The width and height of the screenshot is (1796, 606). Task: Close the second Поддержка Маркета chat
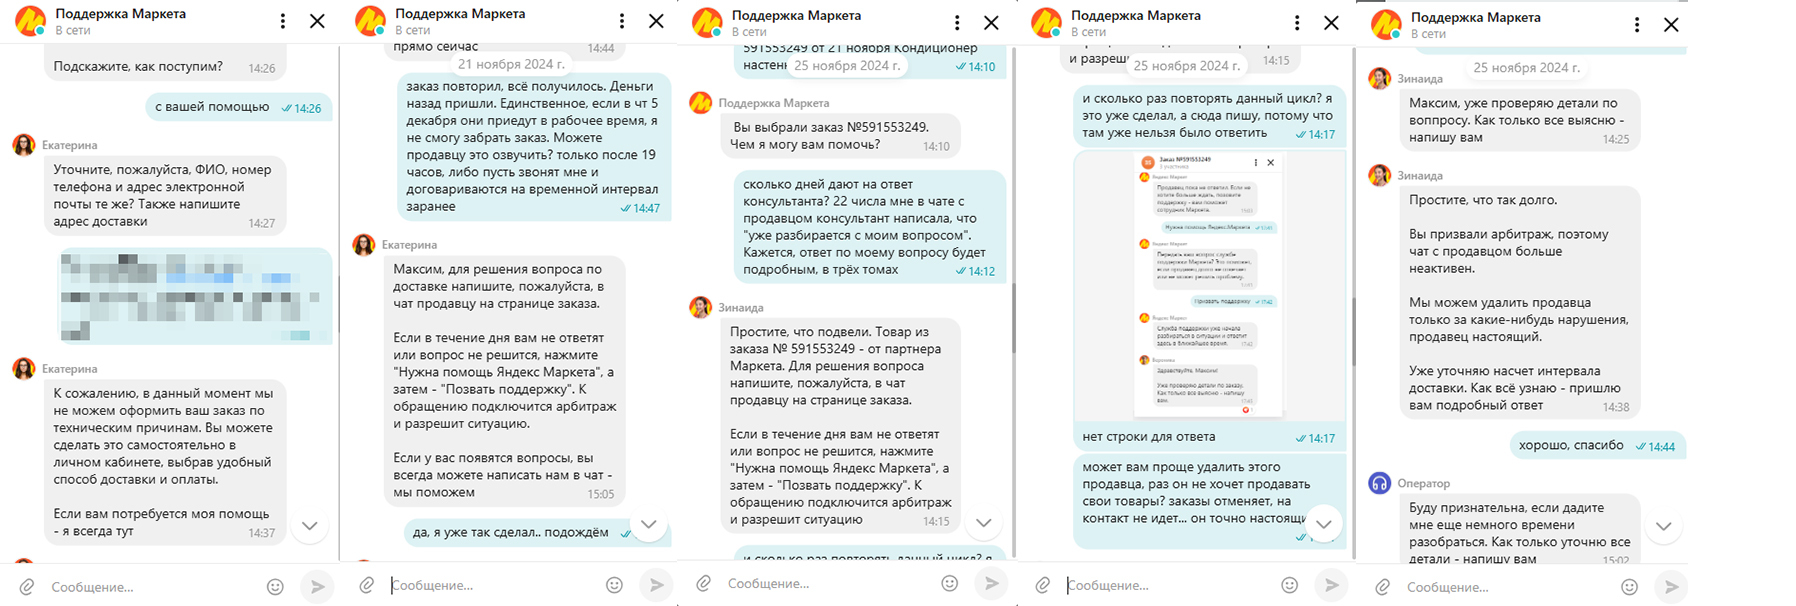pyautogui.click(x=656, y=21)
